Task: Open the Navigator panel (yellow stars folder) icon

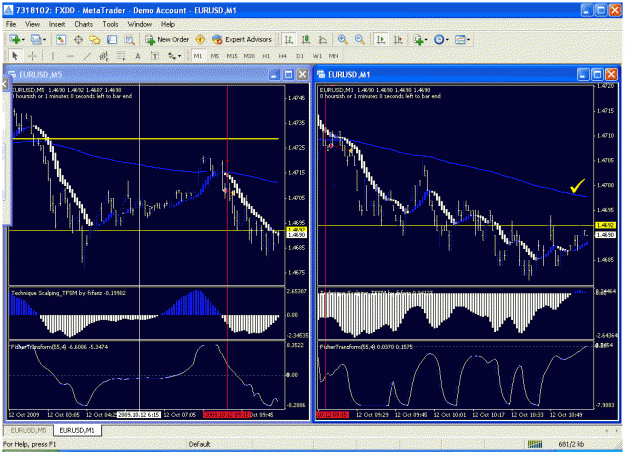Action: (x=95, y=39)
